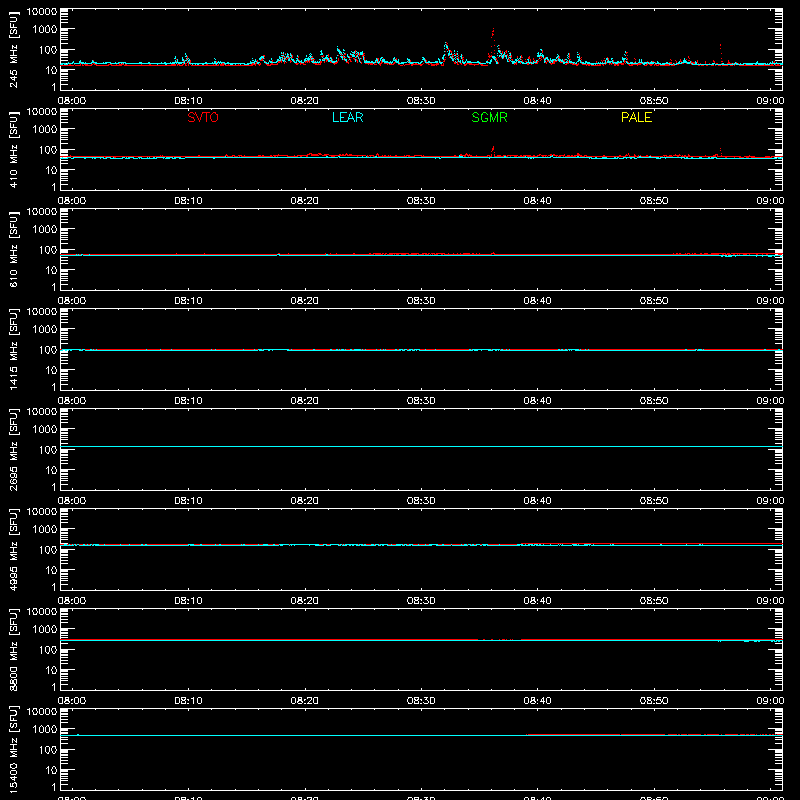
Task: Click '08:50' under the 1415 MHz plot
Action: [654, 401]
